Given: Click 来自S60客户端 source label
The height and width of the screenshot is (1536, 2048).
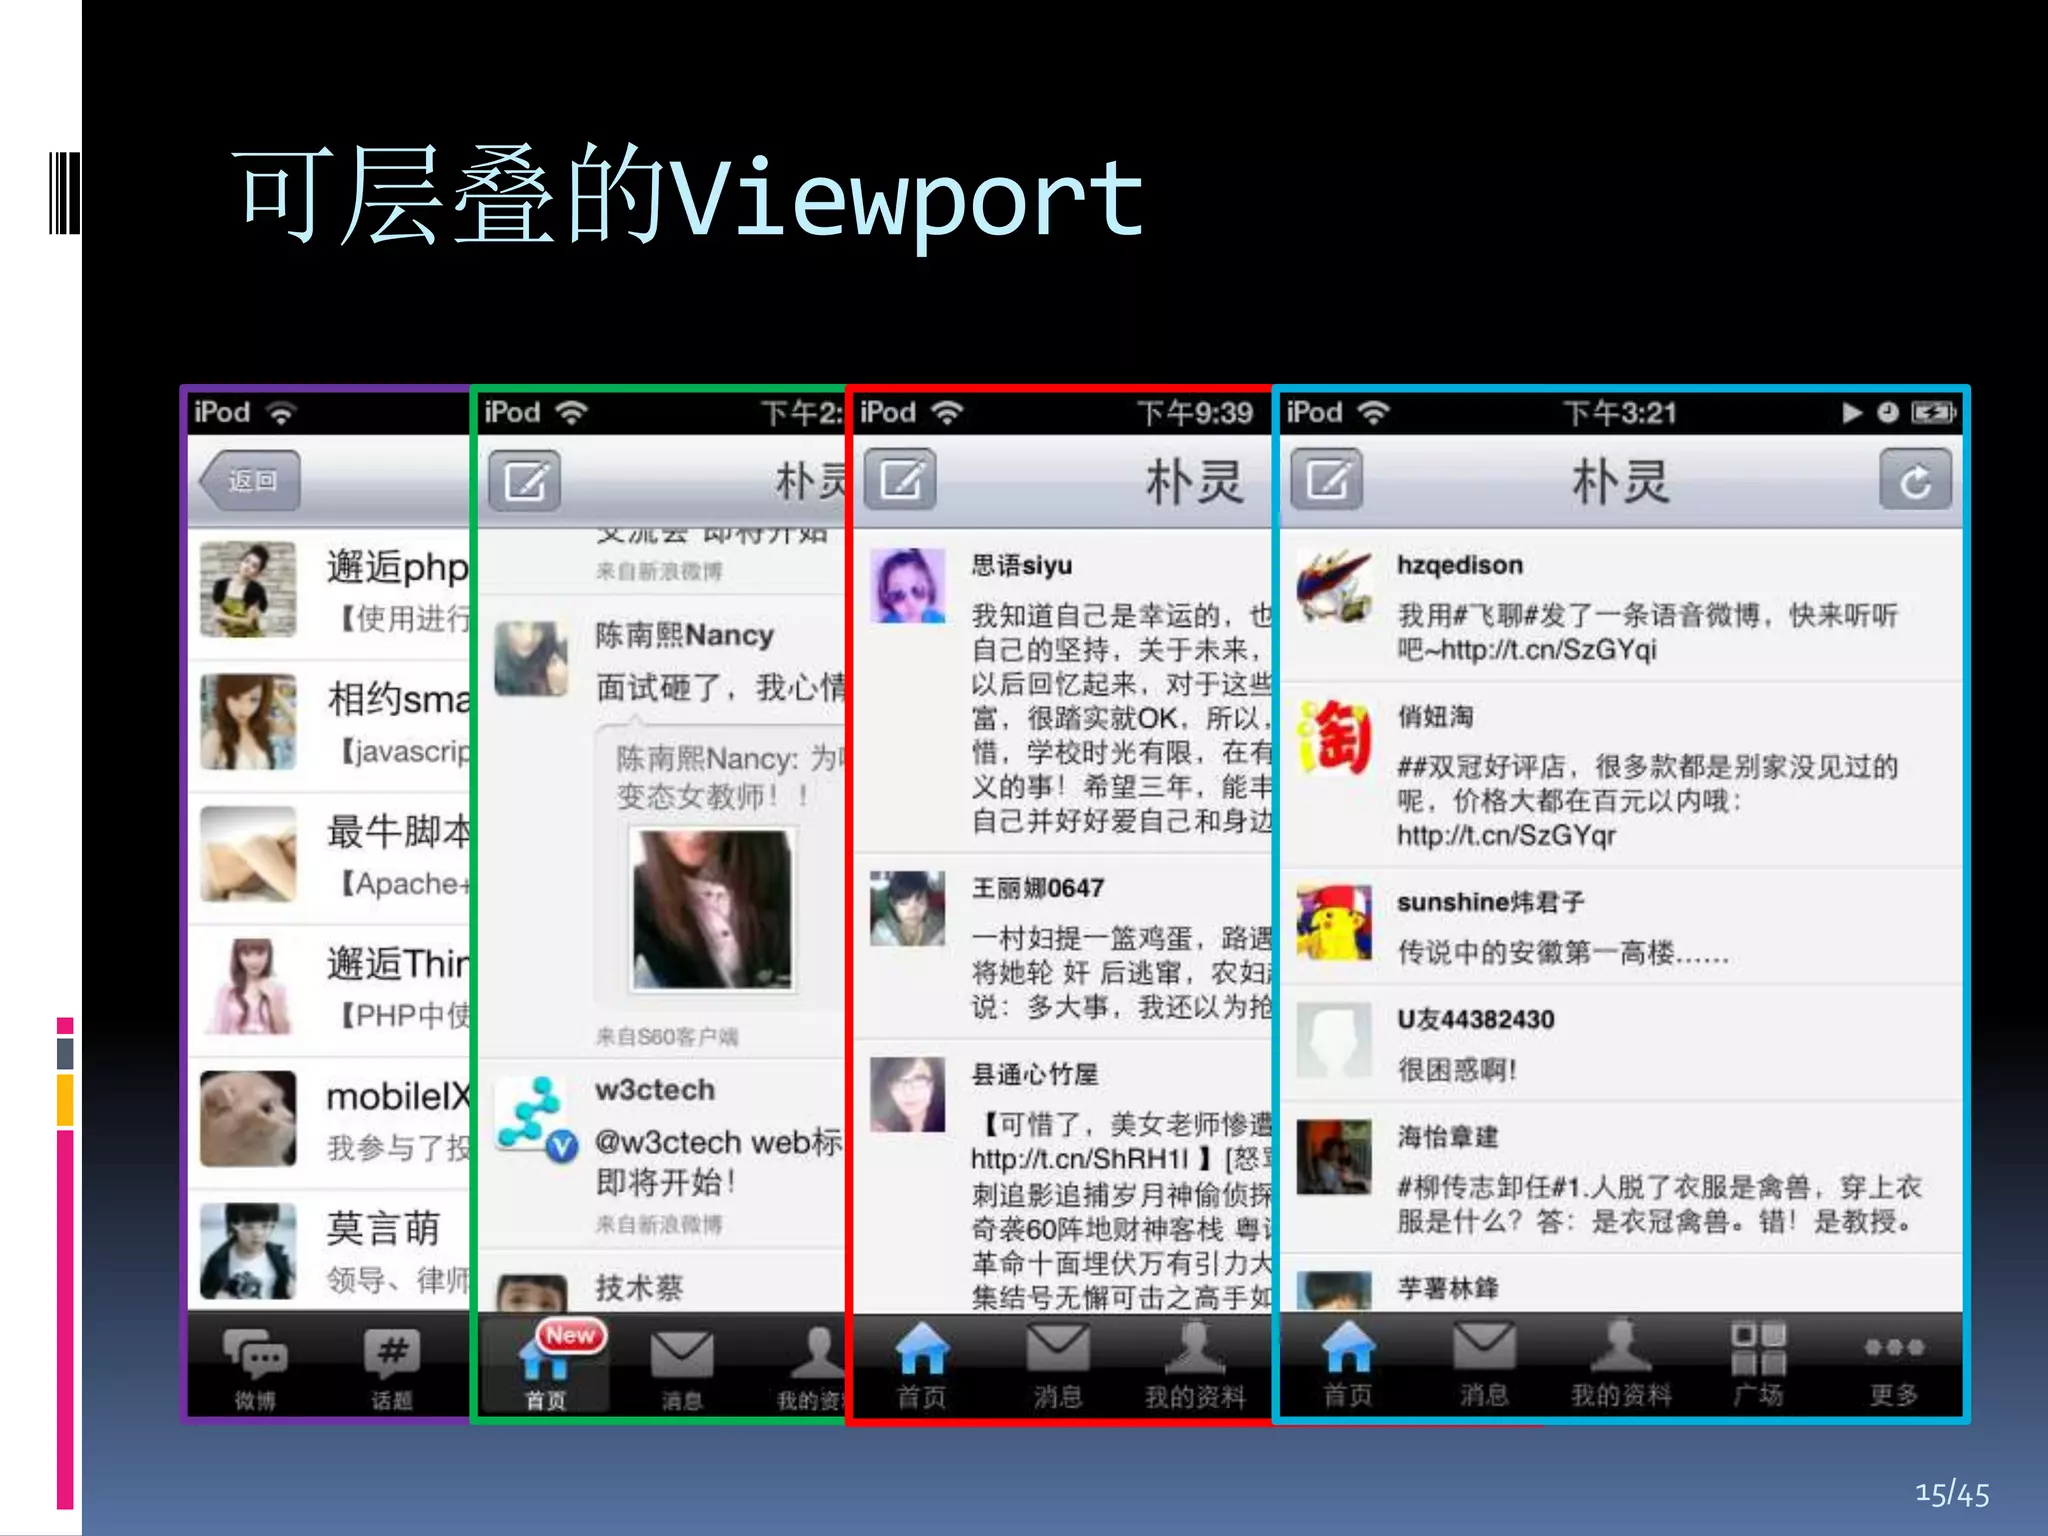Looking at the screenshot, I should point(666,1037).
